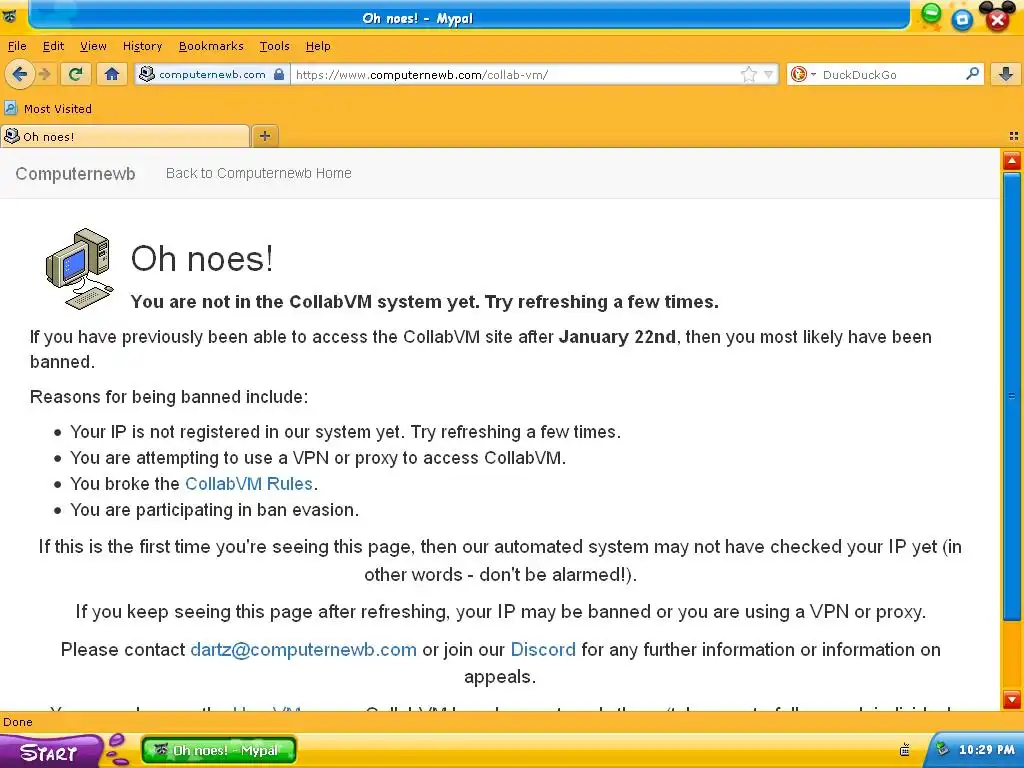Viewport: 1024px width, 768px height.
Task: Open the Start menu button
Action: (49, 752)
